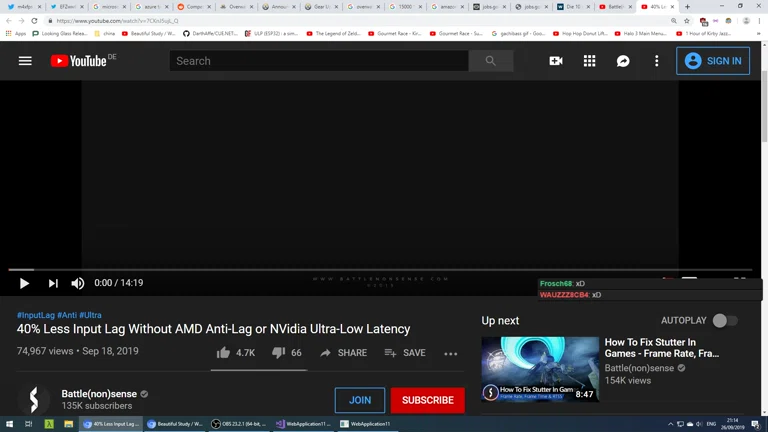Open the Windows Start menu

pyautogui.click(x=9, y=424)
